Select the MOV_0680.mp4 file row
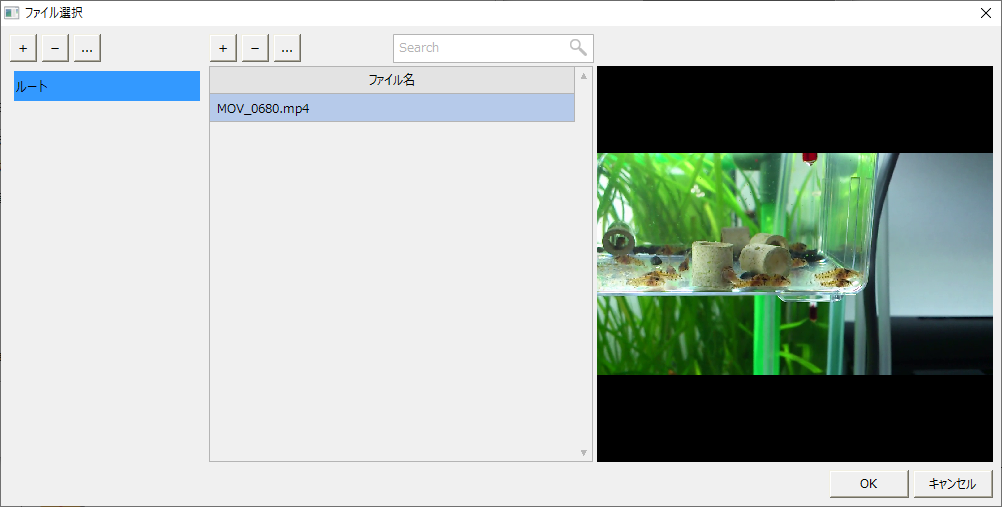This screenshot has width=1002, height=507. 392,108
